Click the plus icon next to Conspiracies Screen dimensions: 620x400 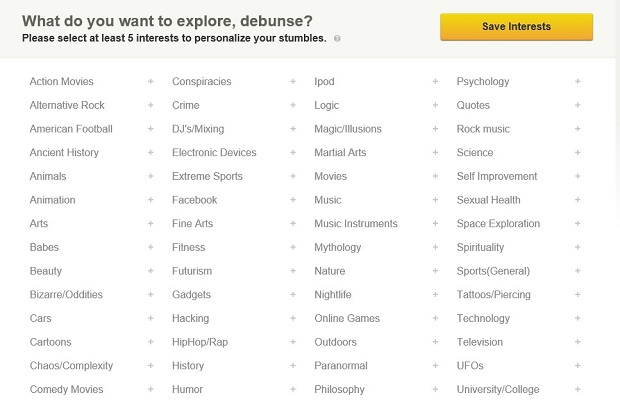pos(293,81)
